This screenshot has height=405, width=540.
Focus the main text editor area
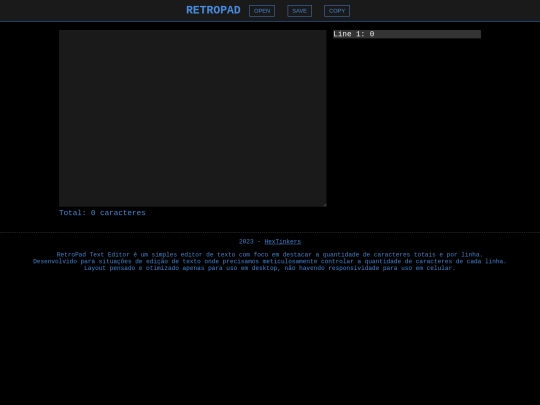pos(193,118)
